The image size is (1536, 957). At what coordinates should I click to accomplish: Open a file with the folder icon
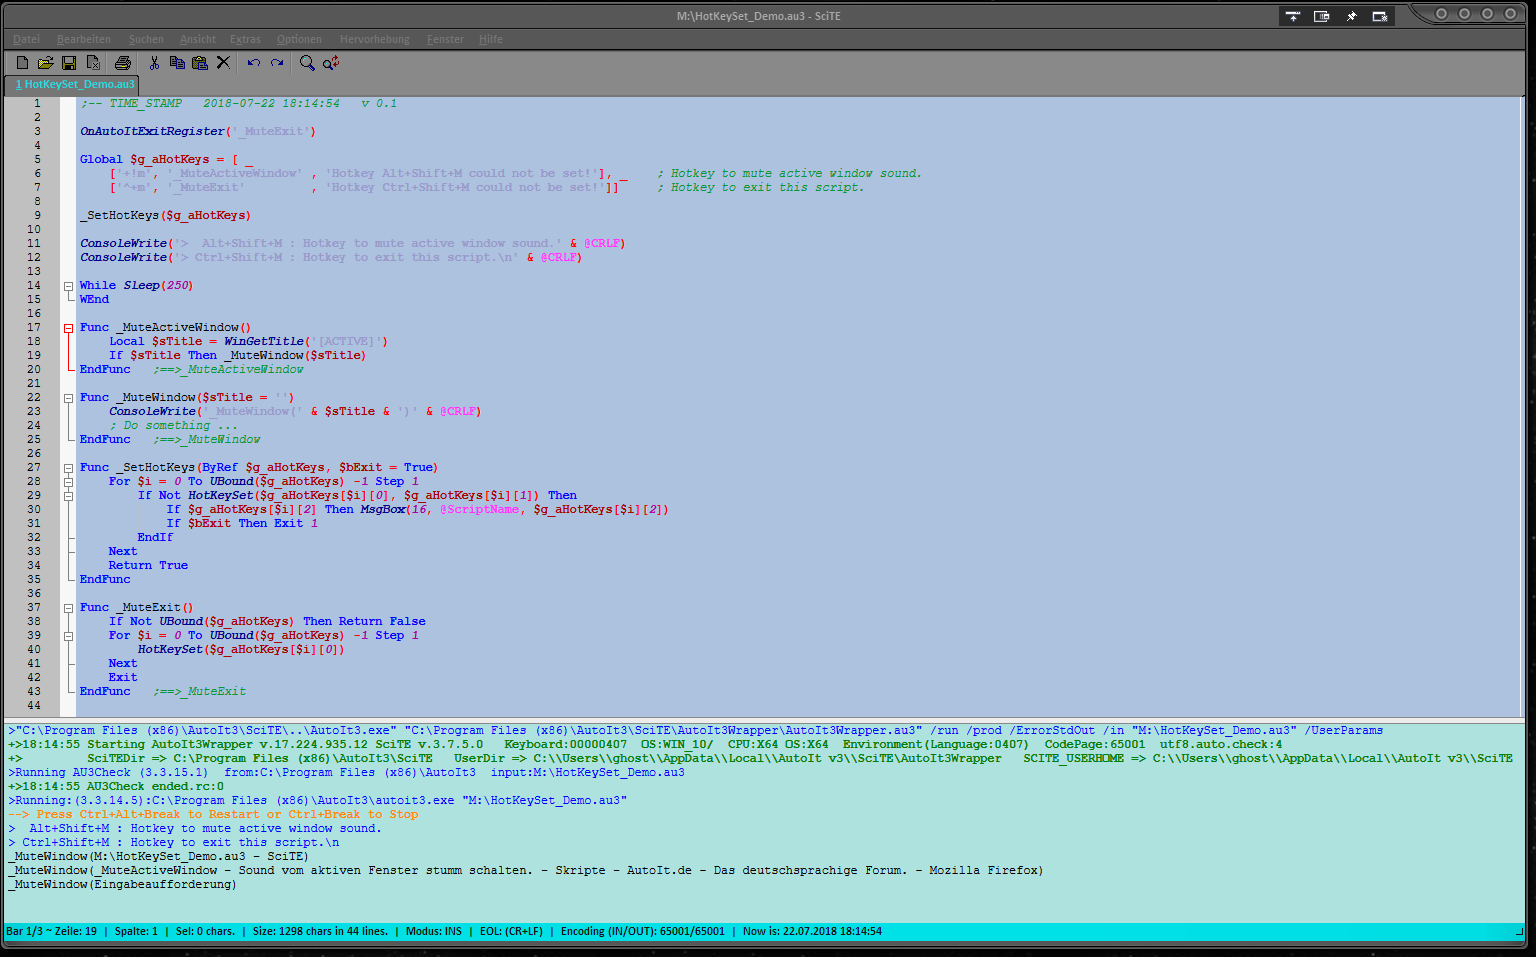(45, 63)
